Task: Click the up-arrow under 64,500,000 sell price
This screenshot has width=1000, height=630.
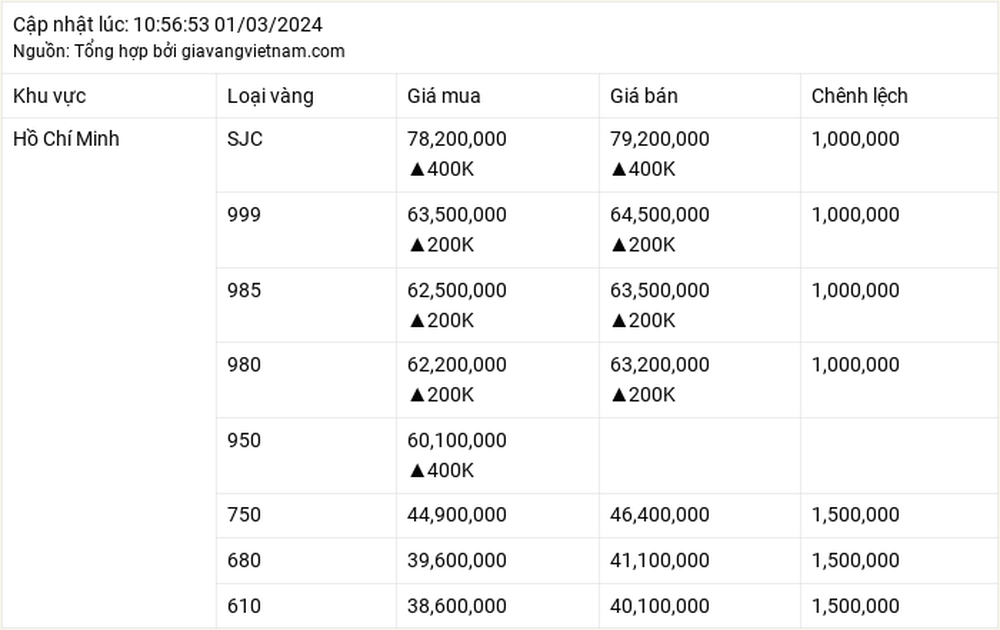Action: coord(619,245)
